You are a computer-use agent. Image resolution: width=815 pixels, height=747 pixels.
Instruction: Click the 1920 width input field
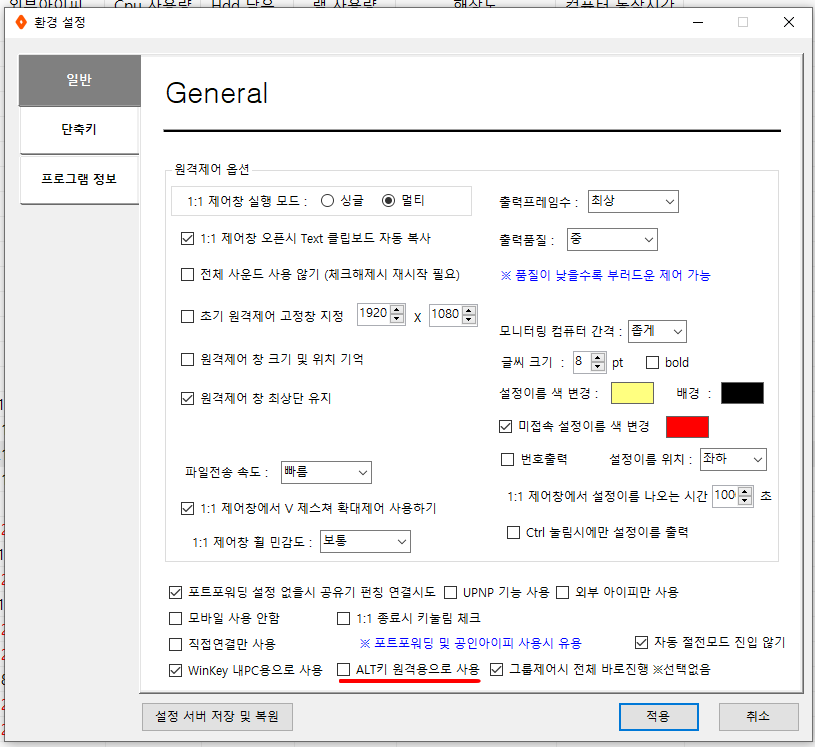[373, 314]
